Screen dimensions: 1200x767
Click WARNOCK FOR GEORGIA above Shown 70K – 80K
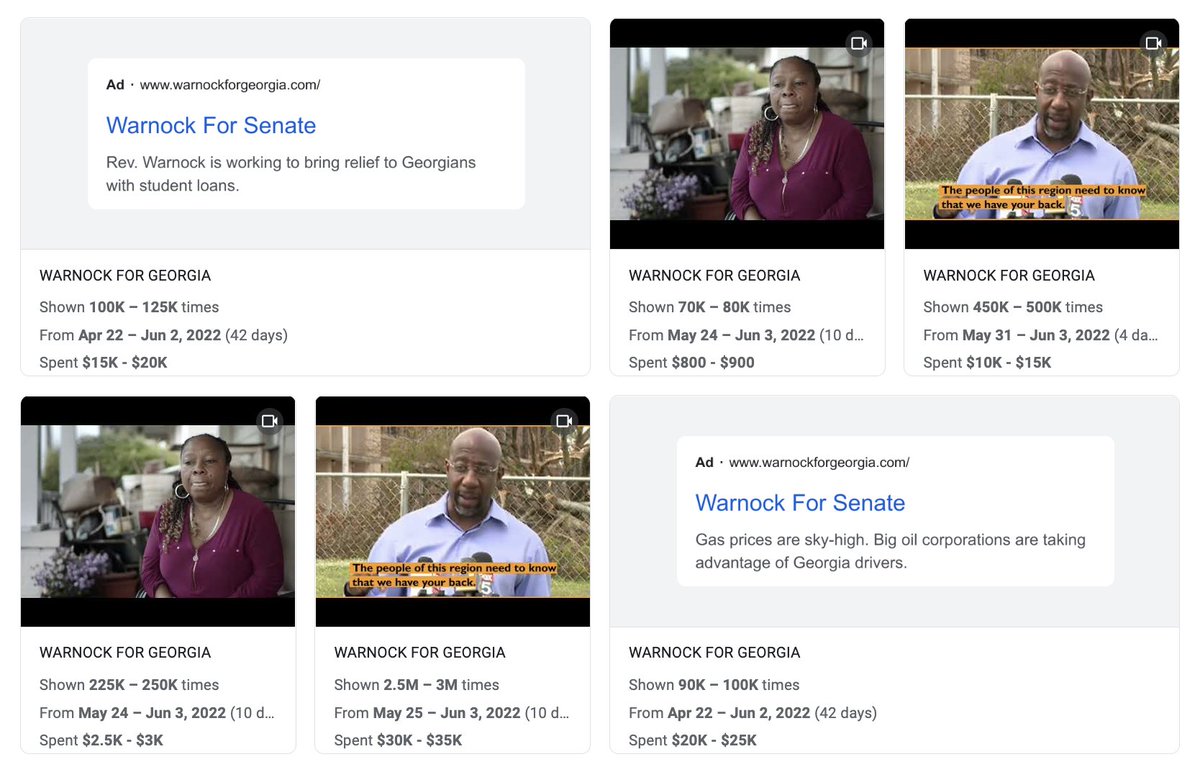point(714,275)
